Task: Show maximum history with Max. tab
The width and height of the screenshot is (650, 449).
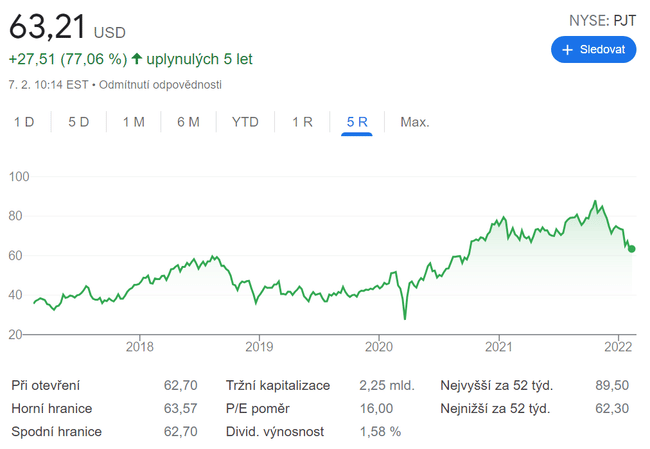Action: click(414, 122)
